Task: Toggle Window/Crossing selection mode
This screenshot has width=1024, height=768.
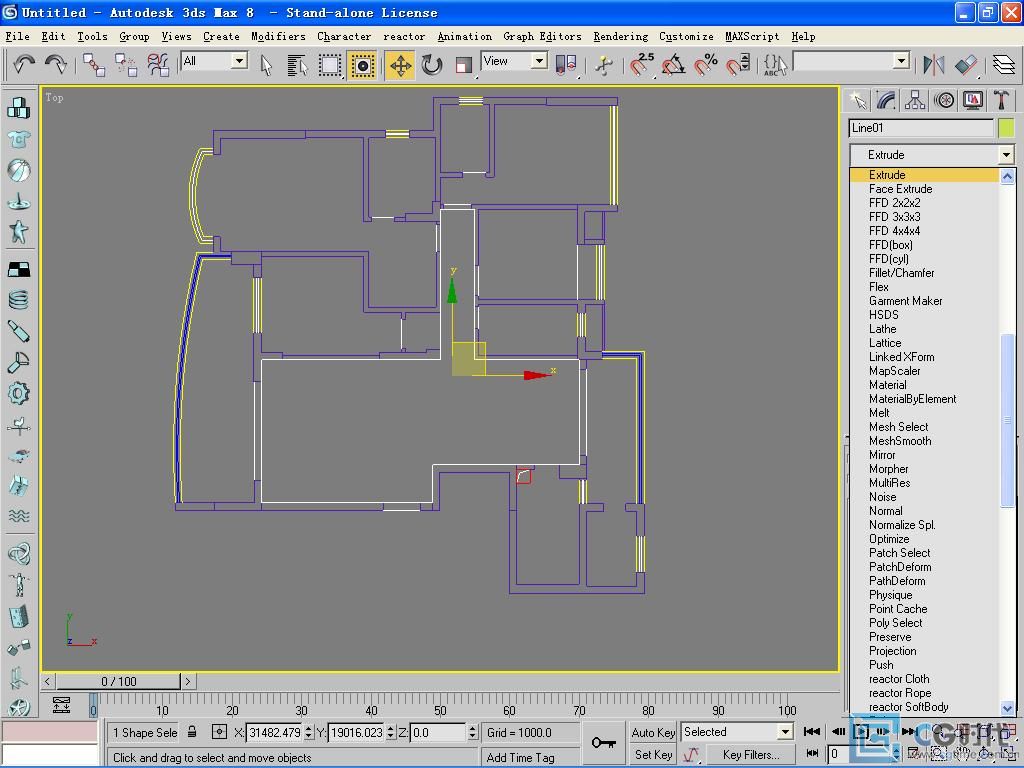Action: coord(362,65)
